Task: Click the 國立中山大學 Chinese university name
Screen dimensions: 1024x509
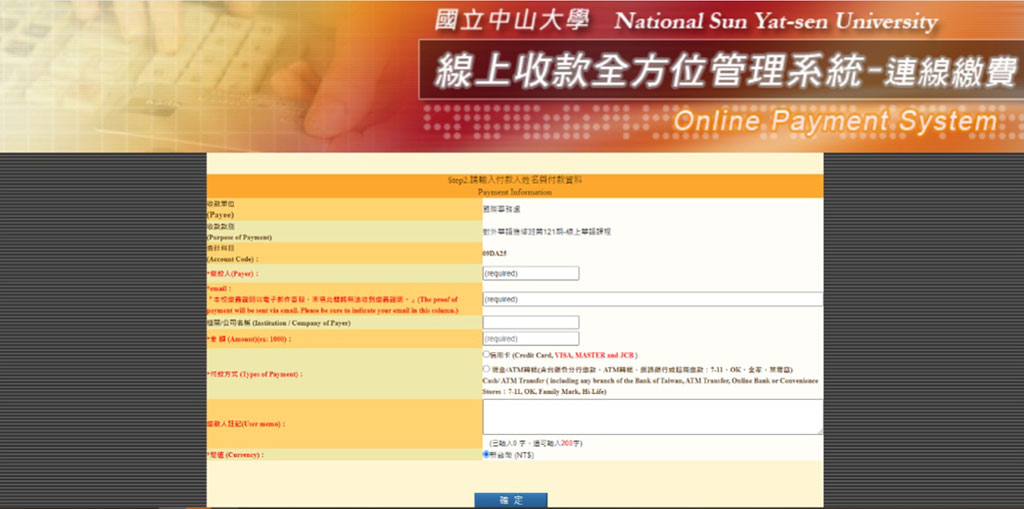Action: [512, 20]
